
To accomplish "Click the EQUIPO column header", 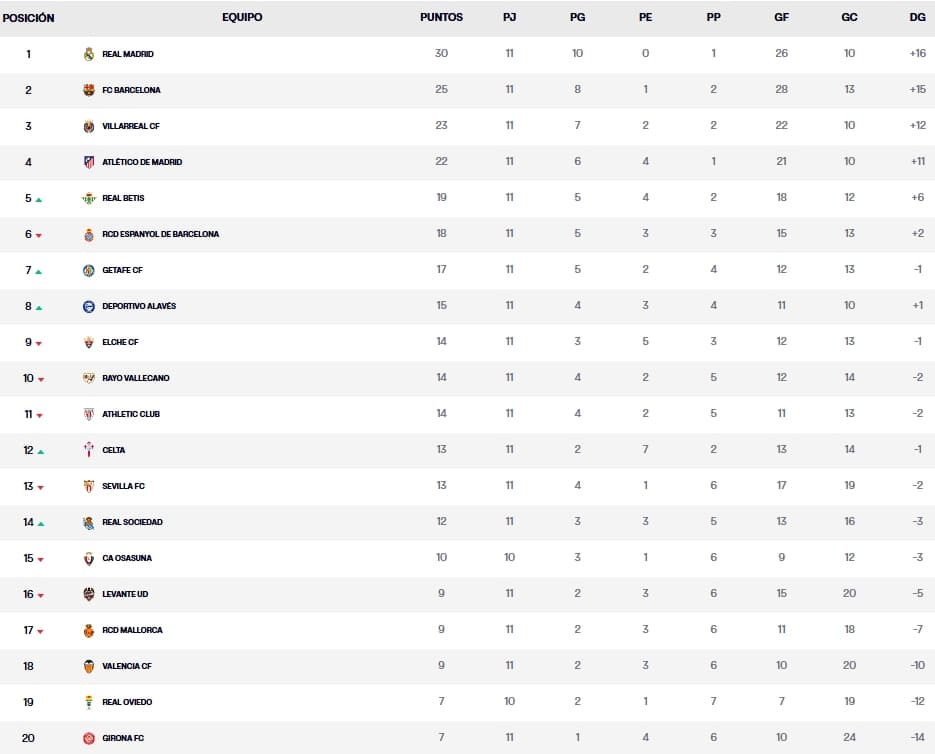I will [242, 18].
